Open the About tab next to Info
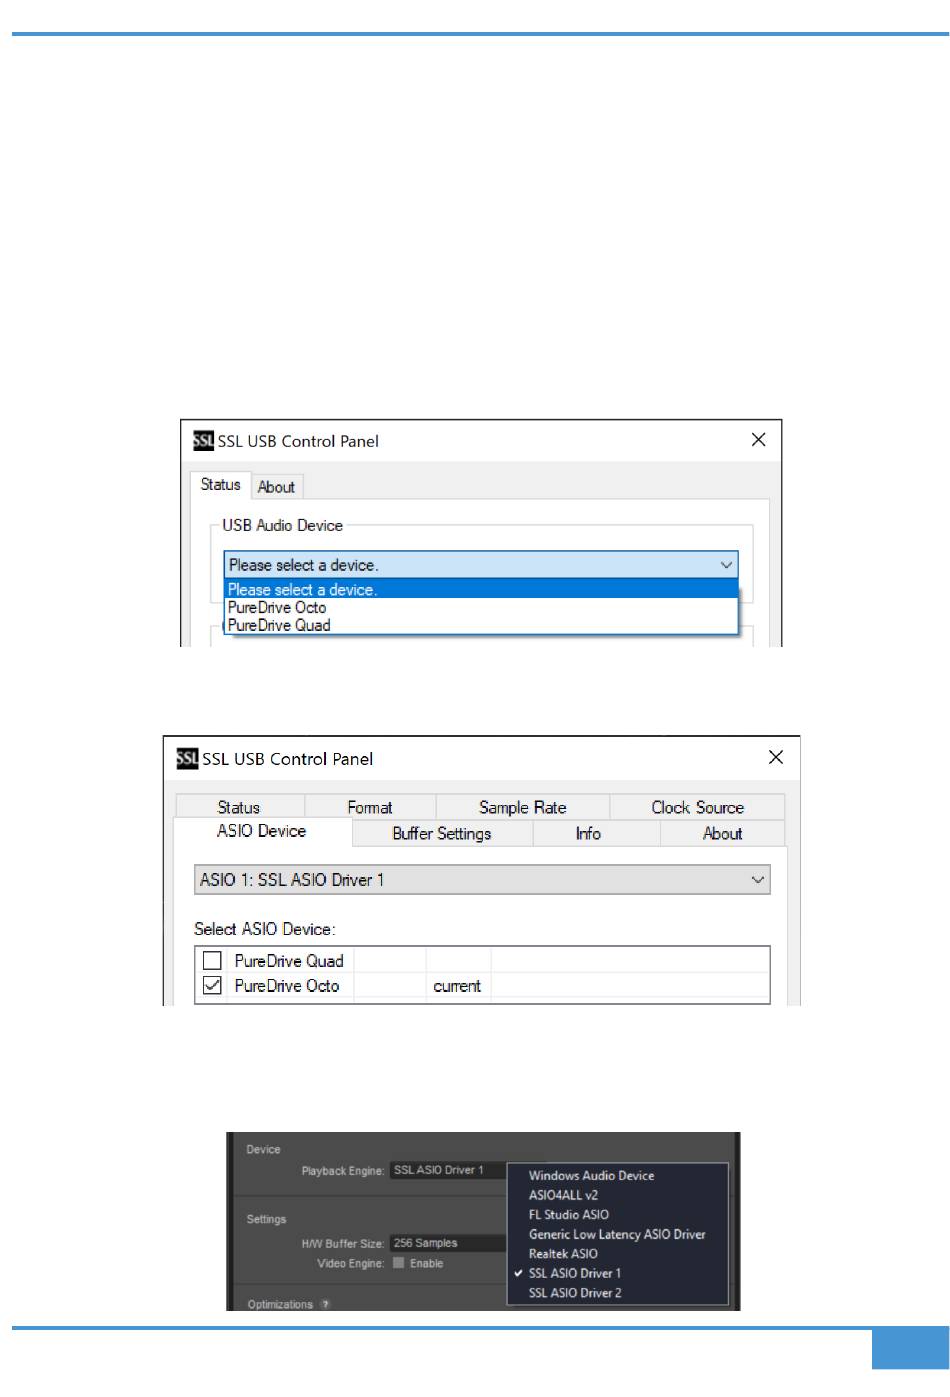Screen dimensions: 950x1397 point(723,834)
